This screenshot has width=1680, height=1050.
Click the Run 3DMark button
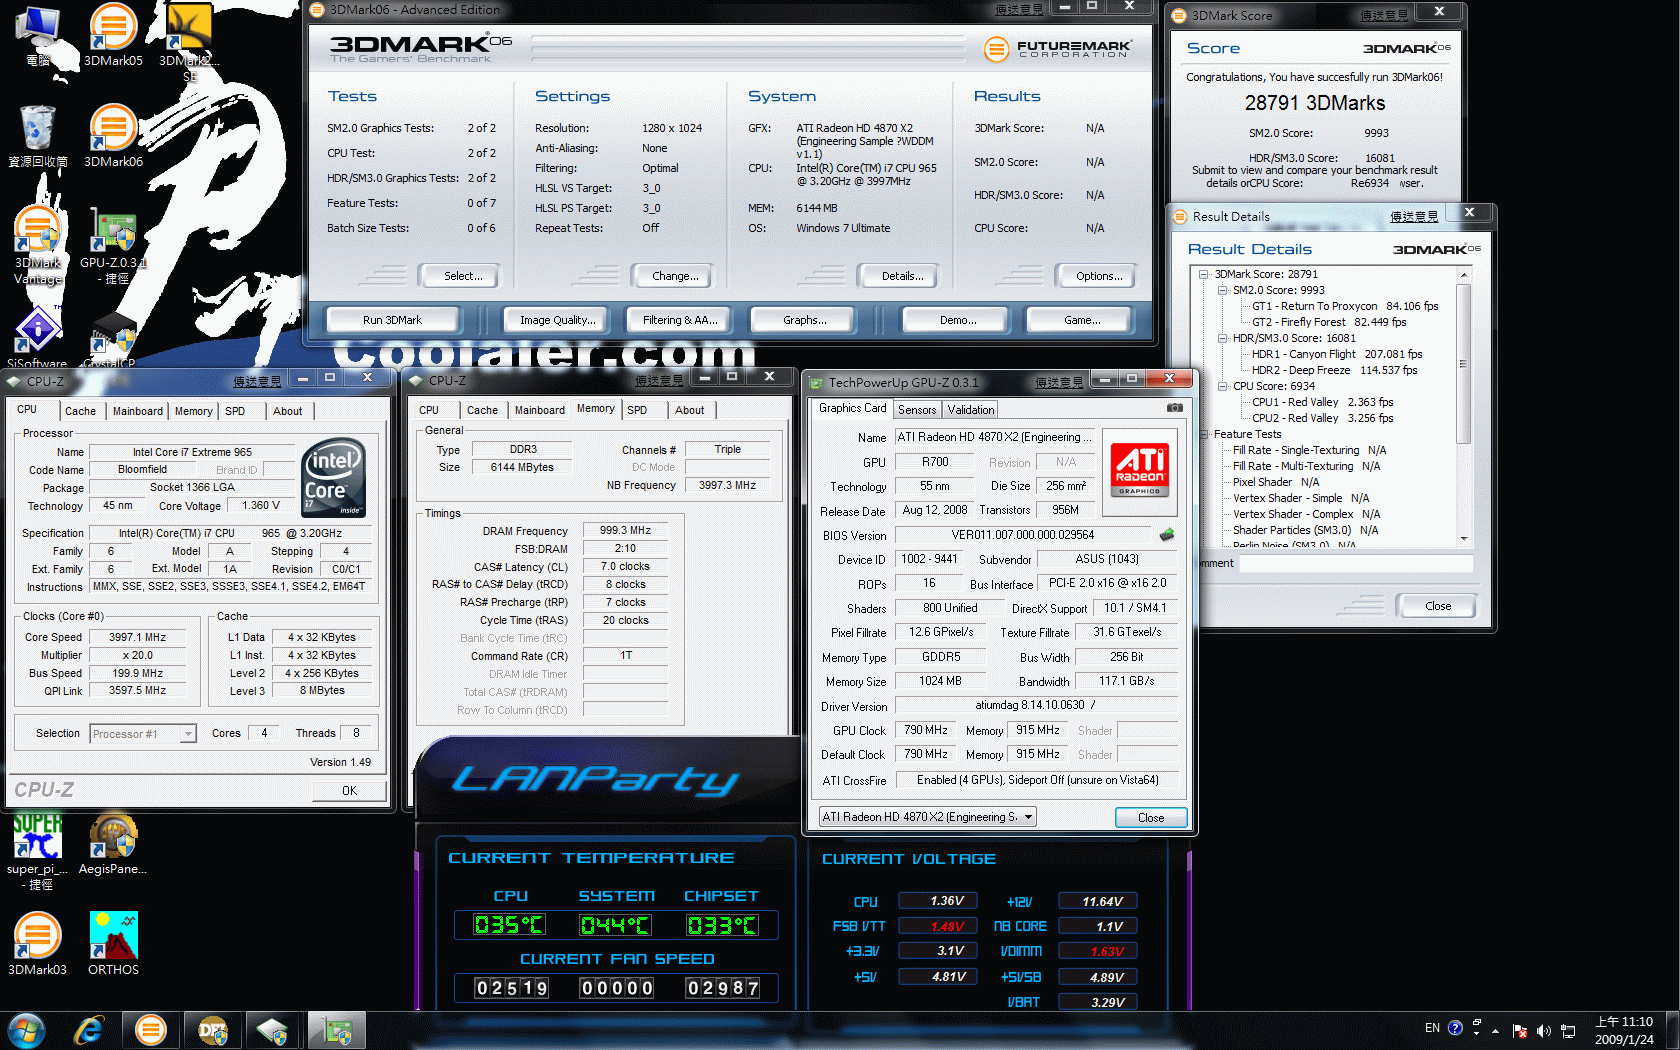(x=392, y=320)
